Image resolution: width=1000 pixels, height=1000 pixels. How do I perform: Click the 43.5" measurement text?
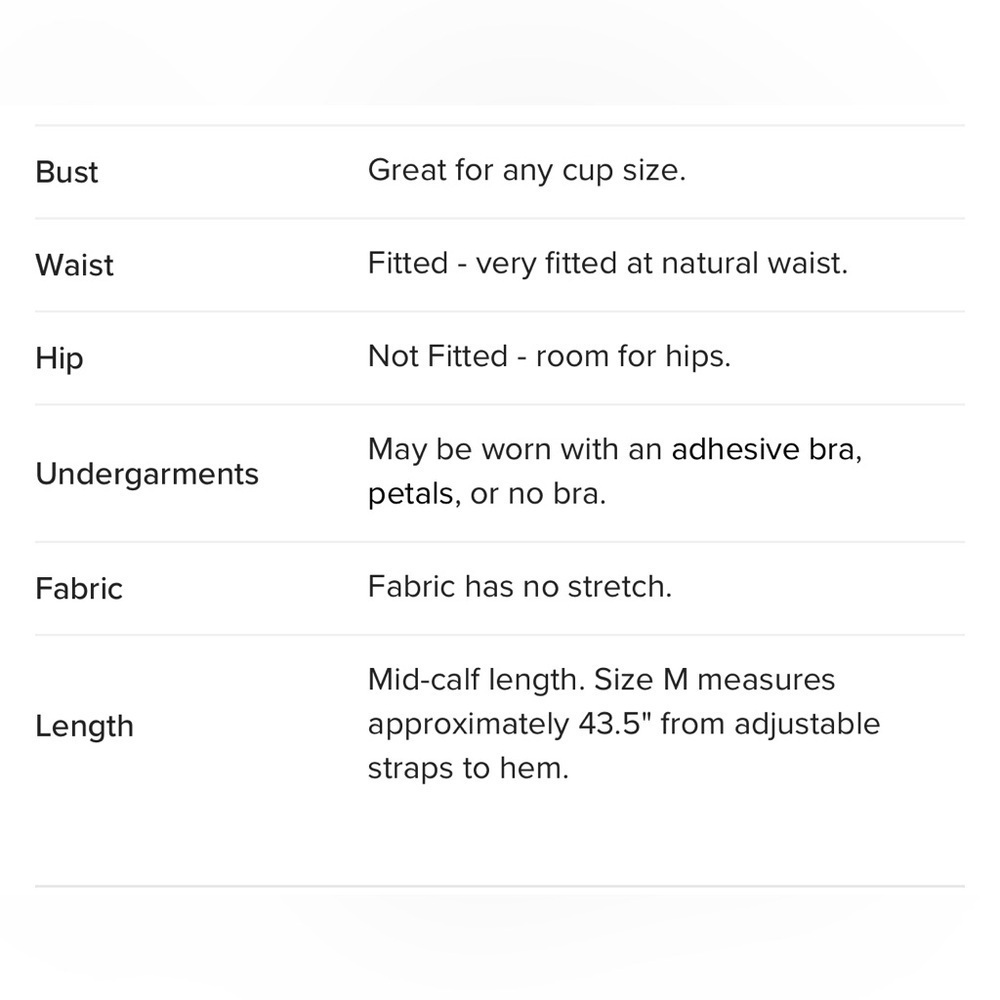[x=615, y=724]
